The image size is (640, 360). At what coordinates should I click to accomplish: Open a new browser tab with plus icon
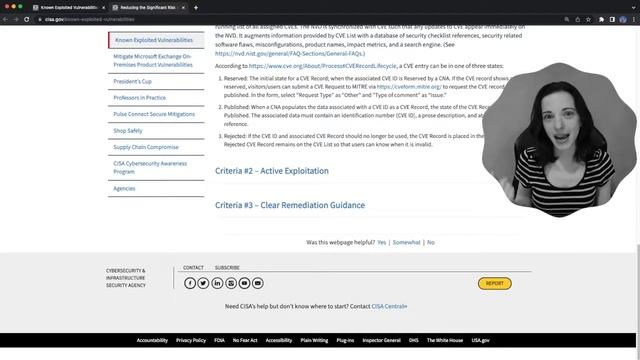[196, 7]
